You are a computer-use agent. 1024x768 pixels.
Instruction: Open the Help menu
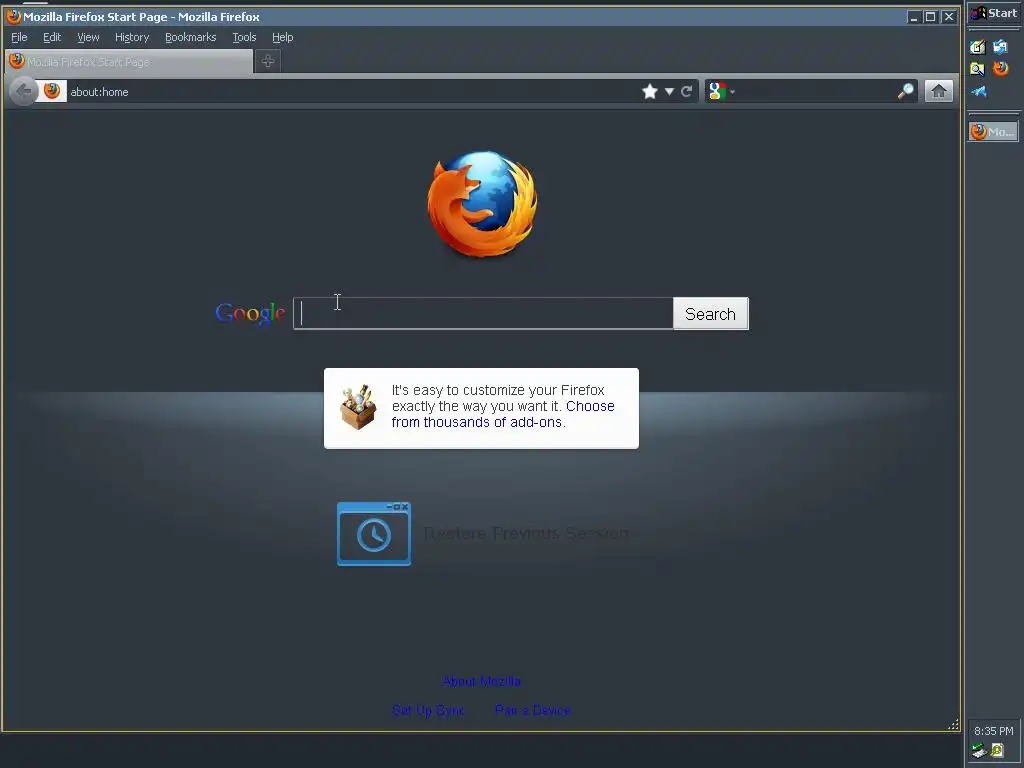[283, 37]
